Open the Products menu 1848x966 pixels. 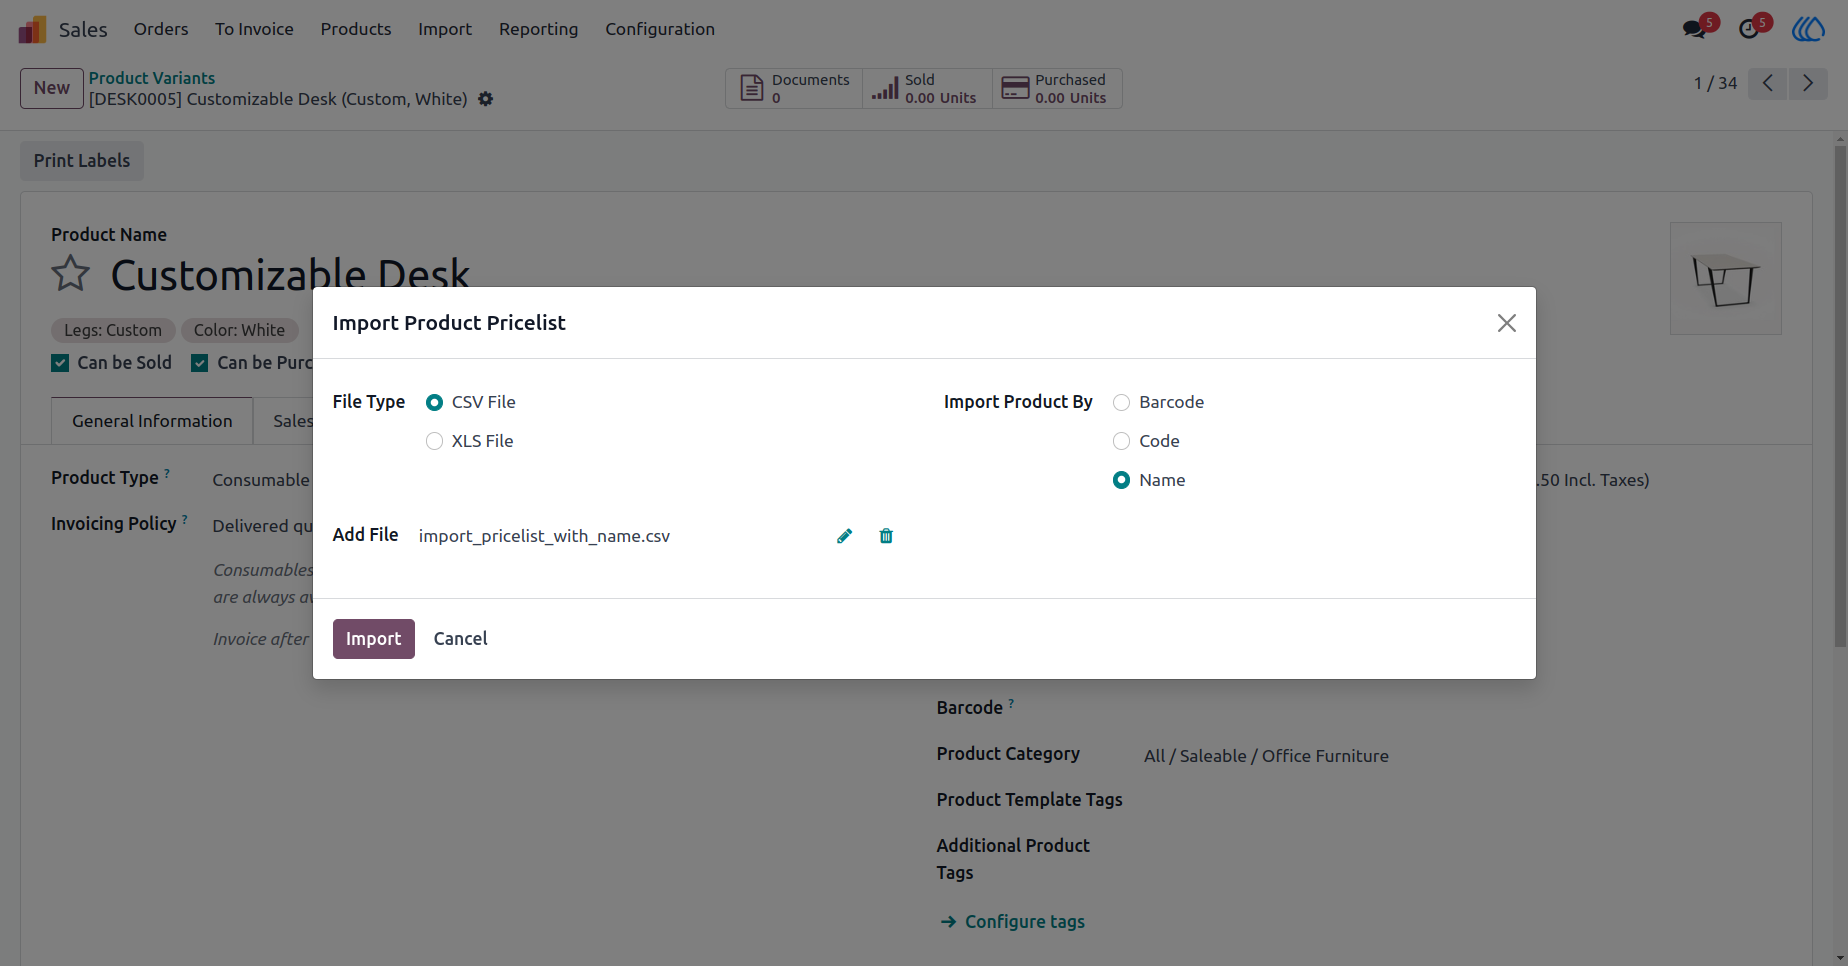356,29
